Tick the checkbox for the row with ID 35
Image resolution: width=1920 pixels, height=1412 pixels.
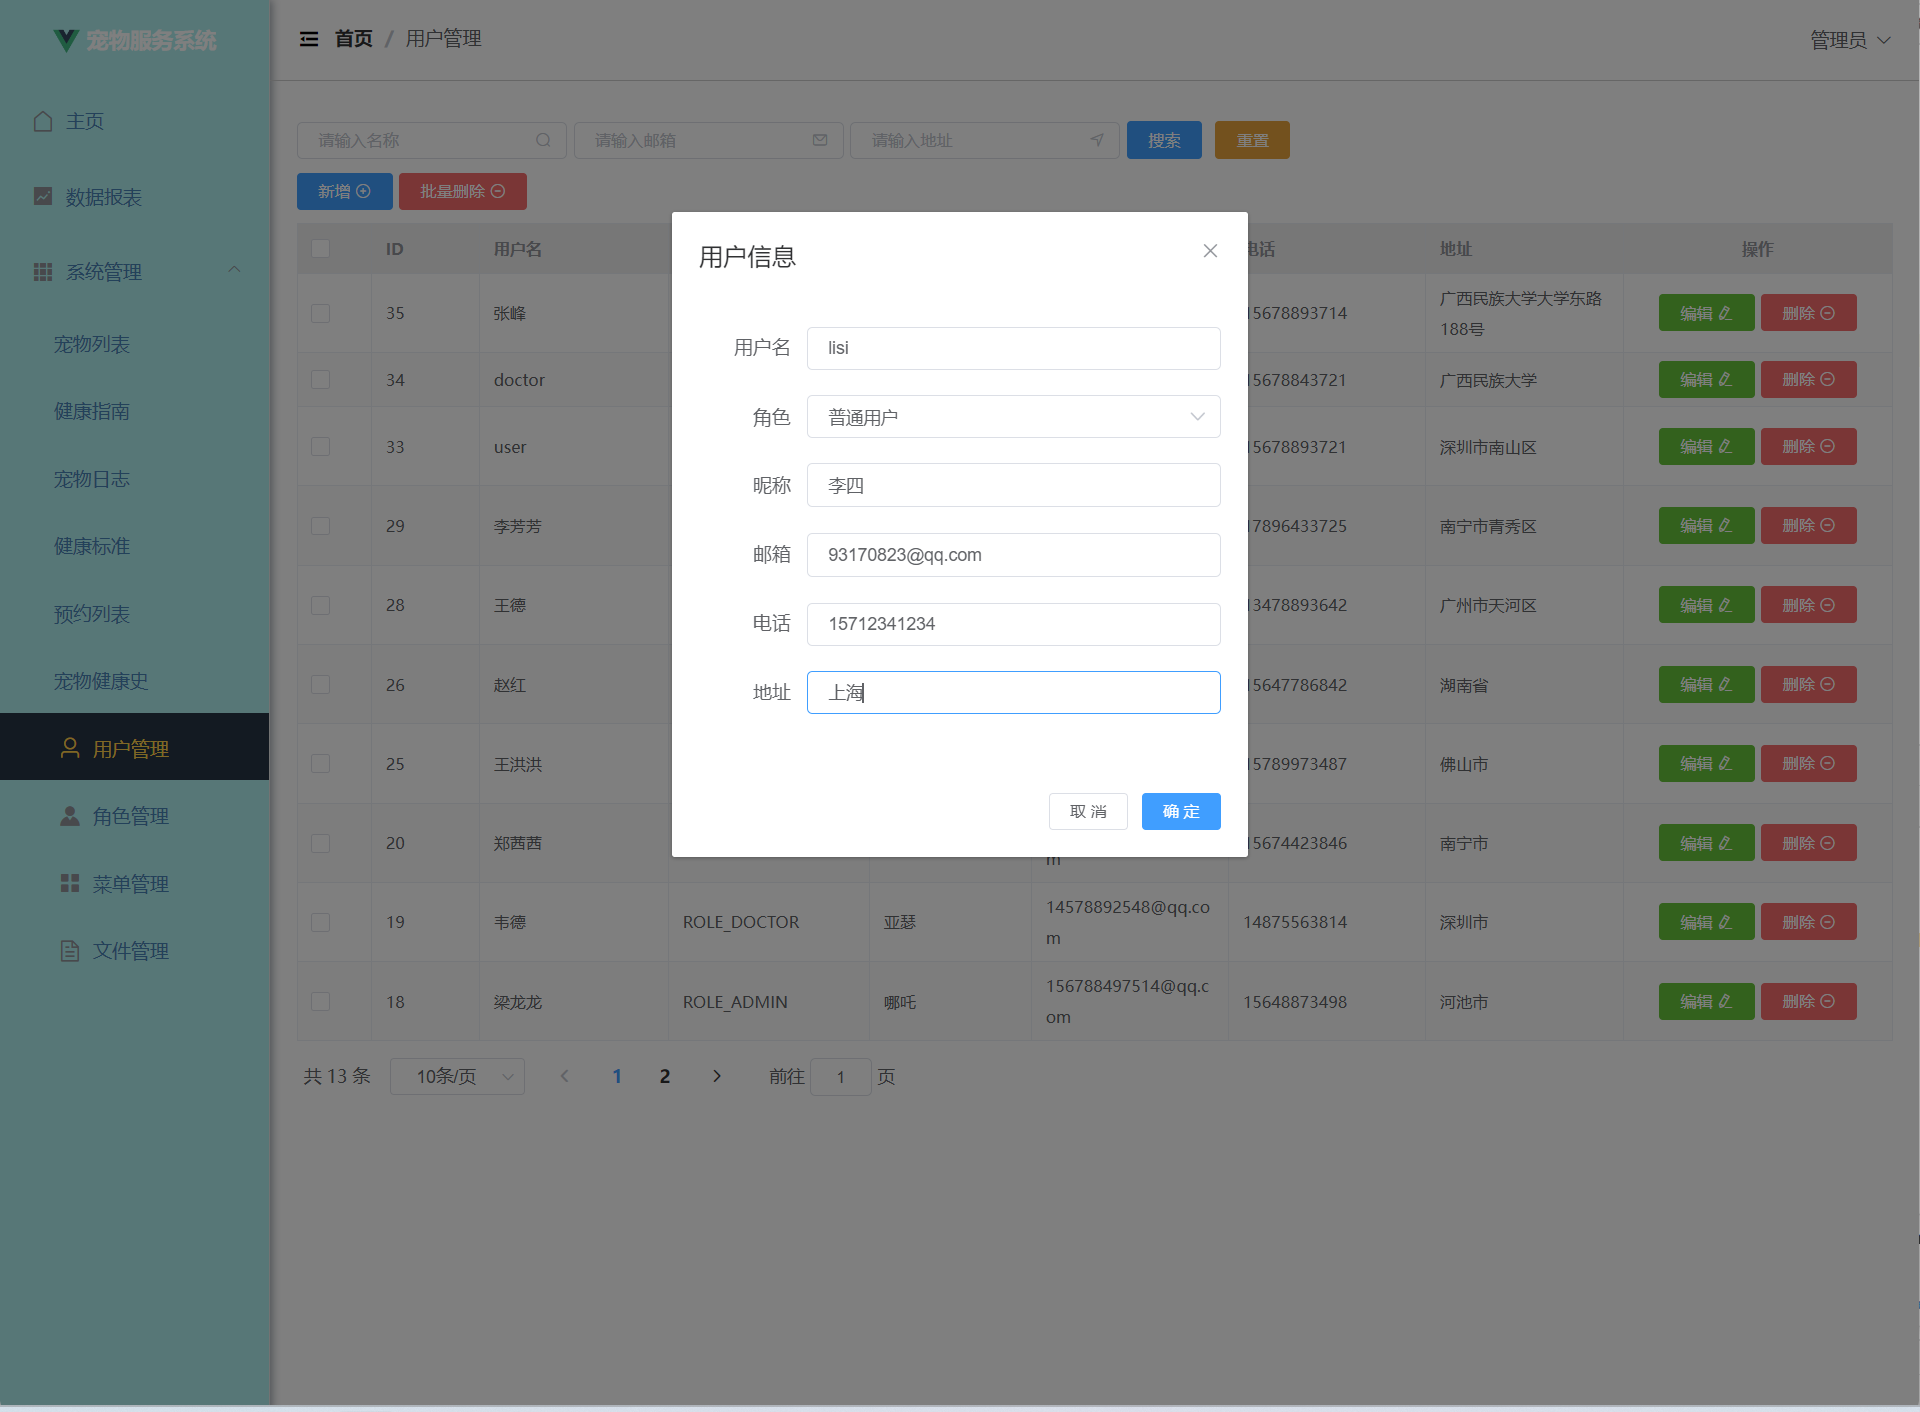pyautogui.click(x=320, y=313)
